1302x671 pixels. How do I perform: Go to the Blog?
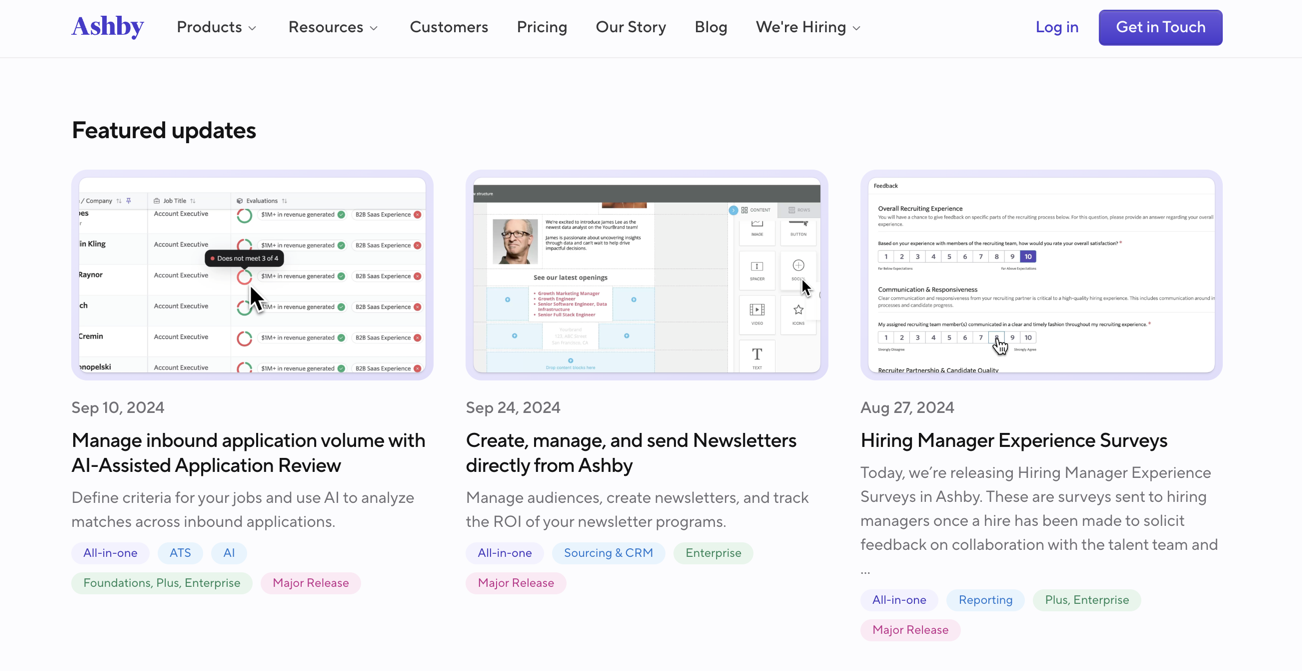click(x=711, y=27)
